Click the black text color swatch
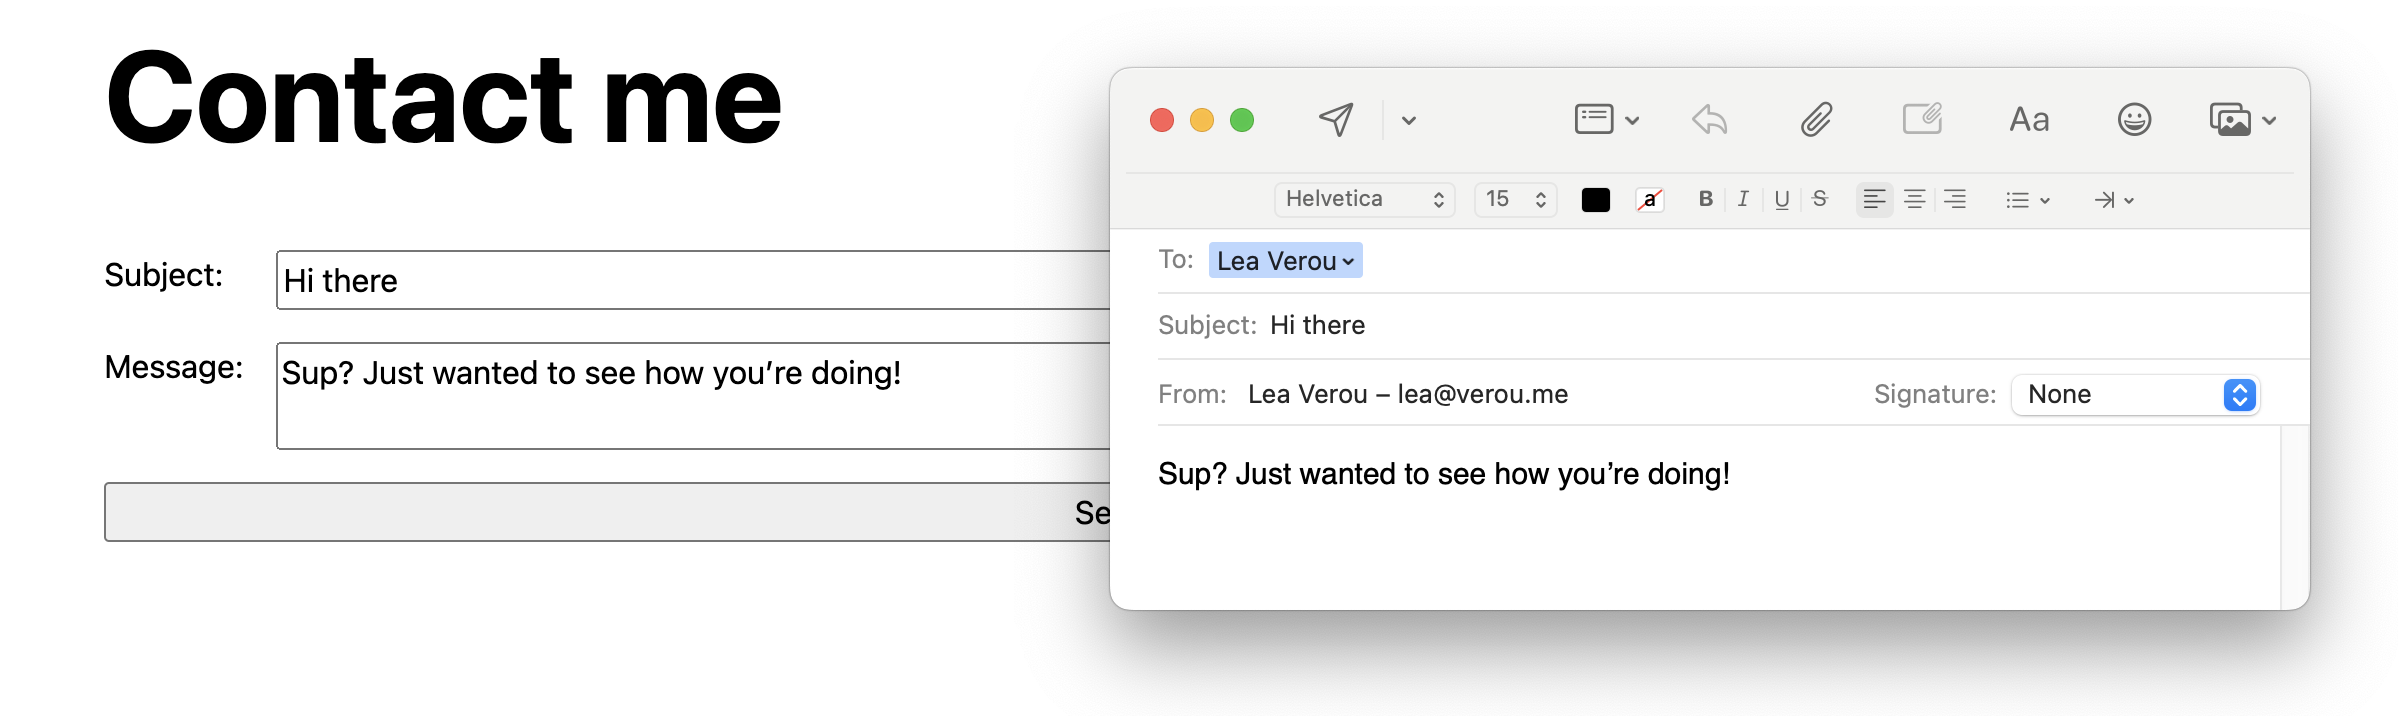This screenshot has height=716, width=2398. pyautogui.click(x=1596, y=200)
